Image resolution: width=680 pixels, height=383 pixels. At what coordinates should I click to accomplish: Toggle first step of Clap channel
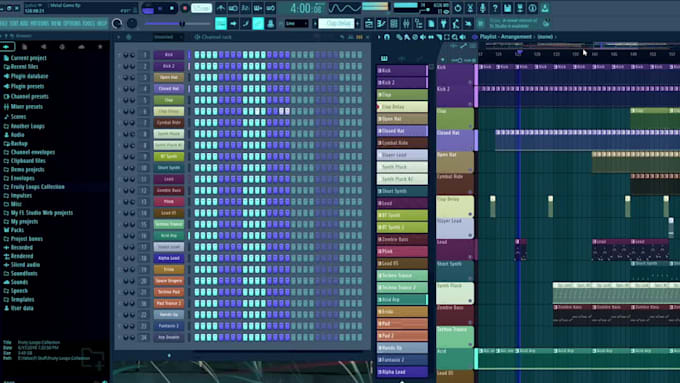point(197,100)
